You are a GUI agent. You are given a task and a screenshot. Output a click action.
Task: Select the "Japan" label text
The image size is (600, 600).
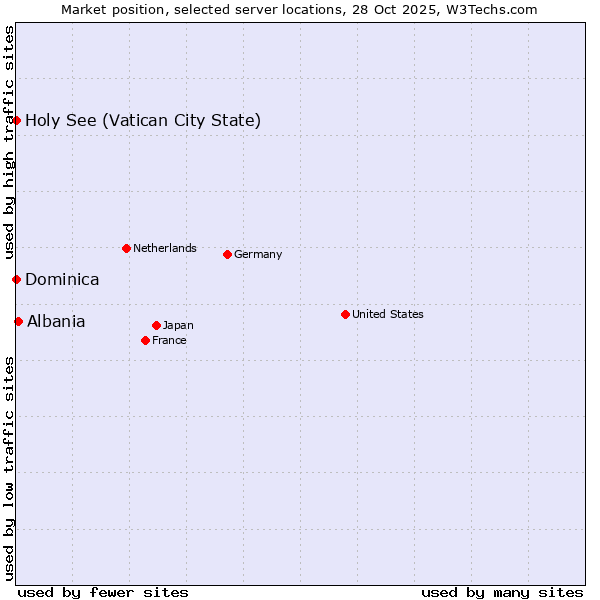[178, 326]
